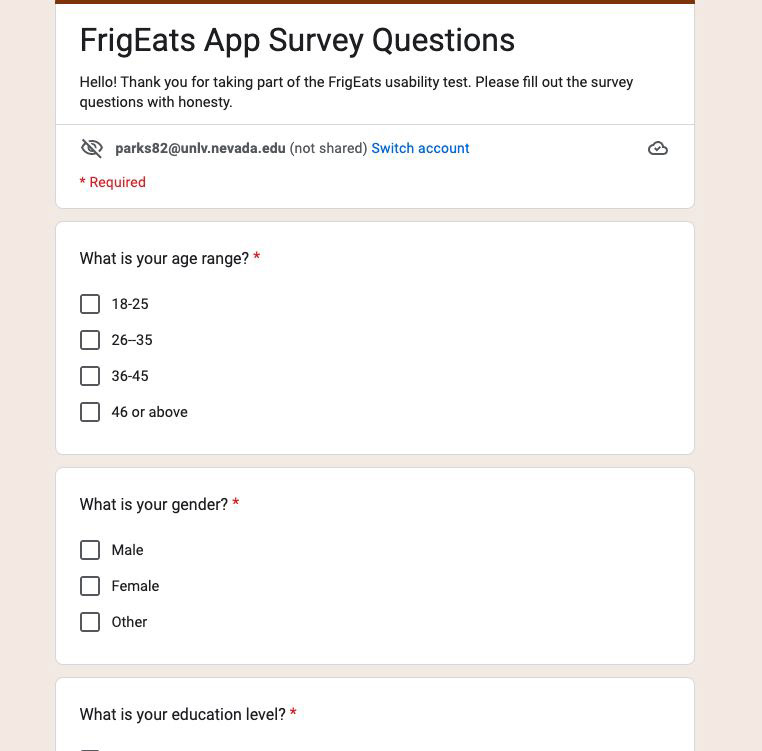Tick the 36-45 age option
This screenshot has height=751, width=762.
[90, 376]
